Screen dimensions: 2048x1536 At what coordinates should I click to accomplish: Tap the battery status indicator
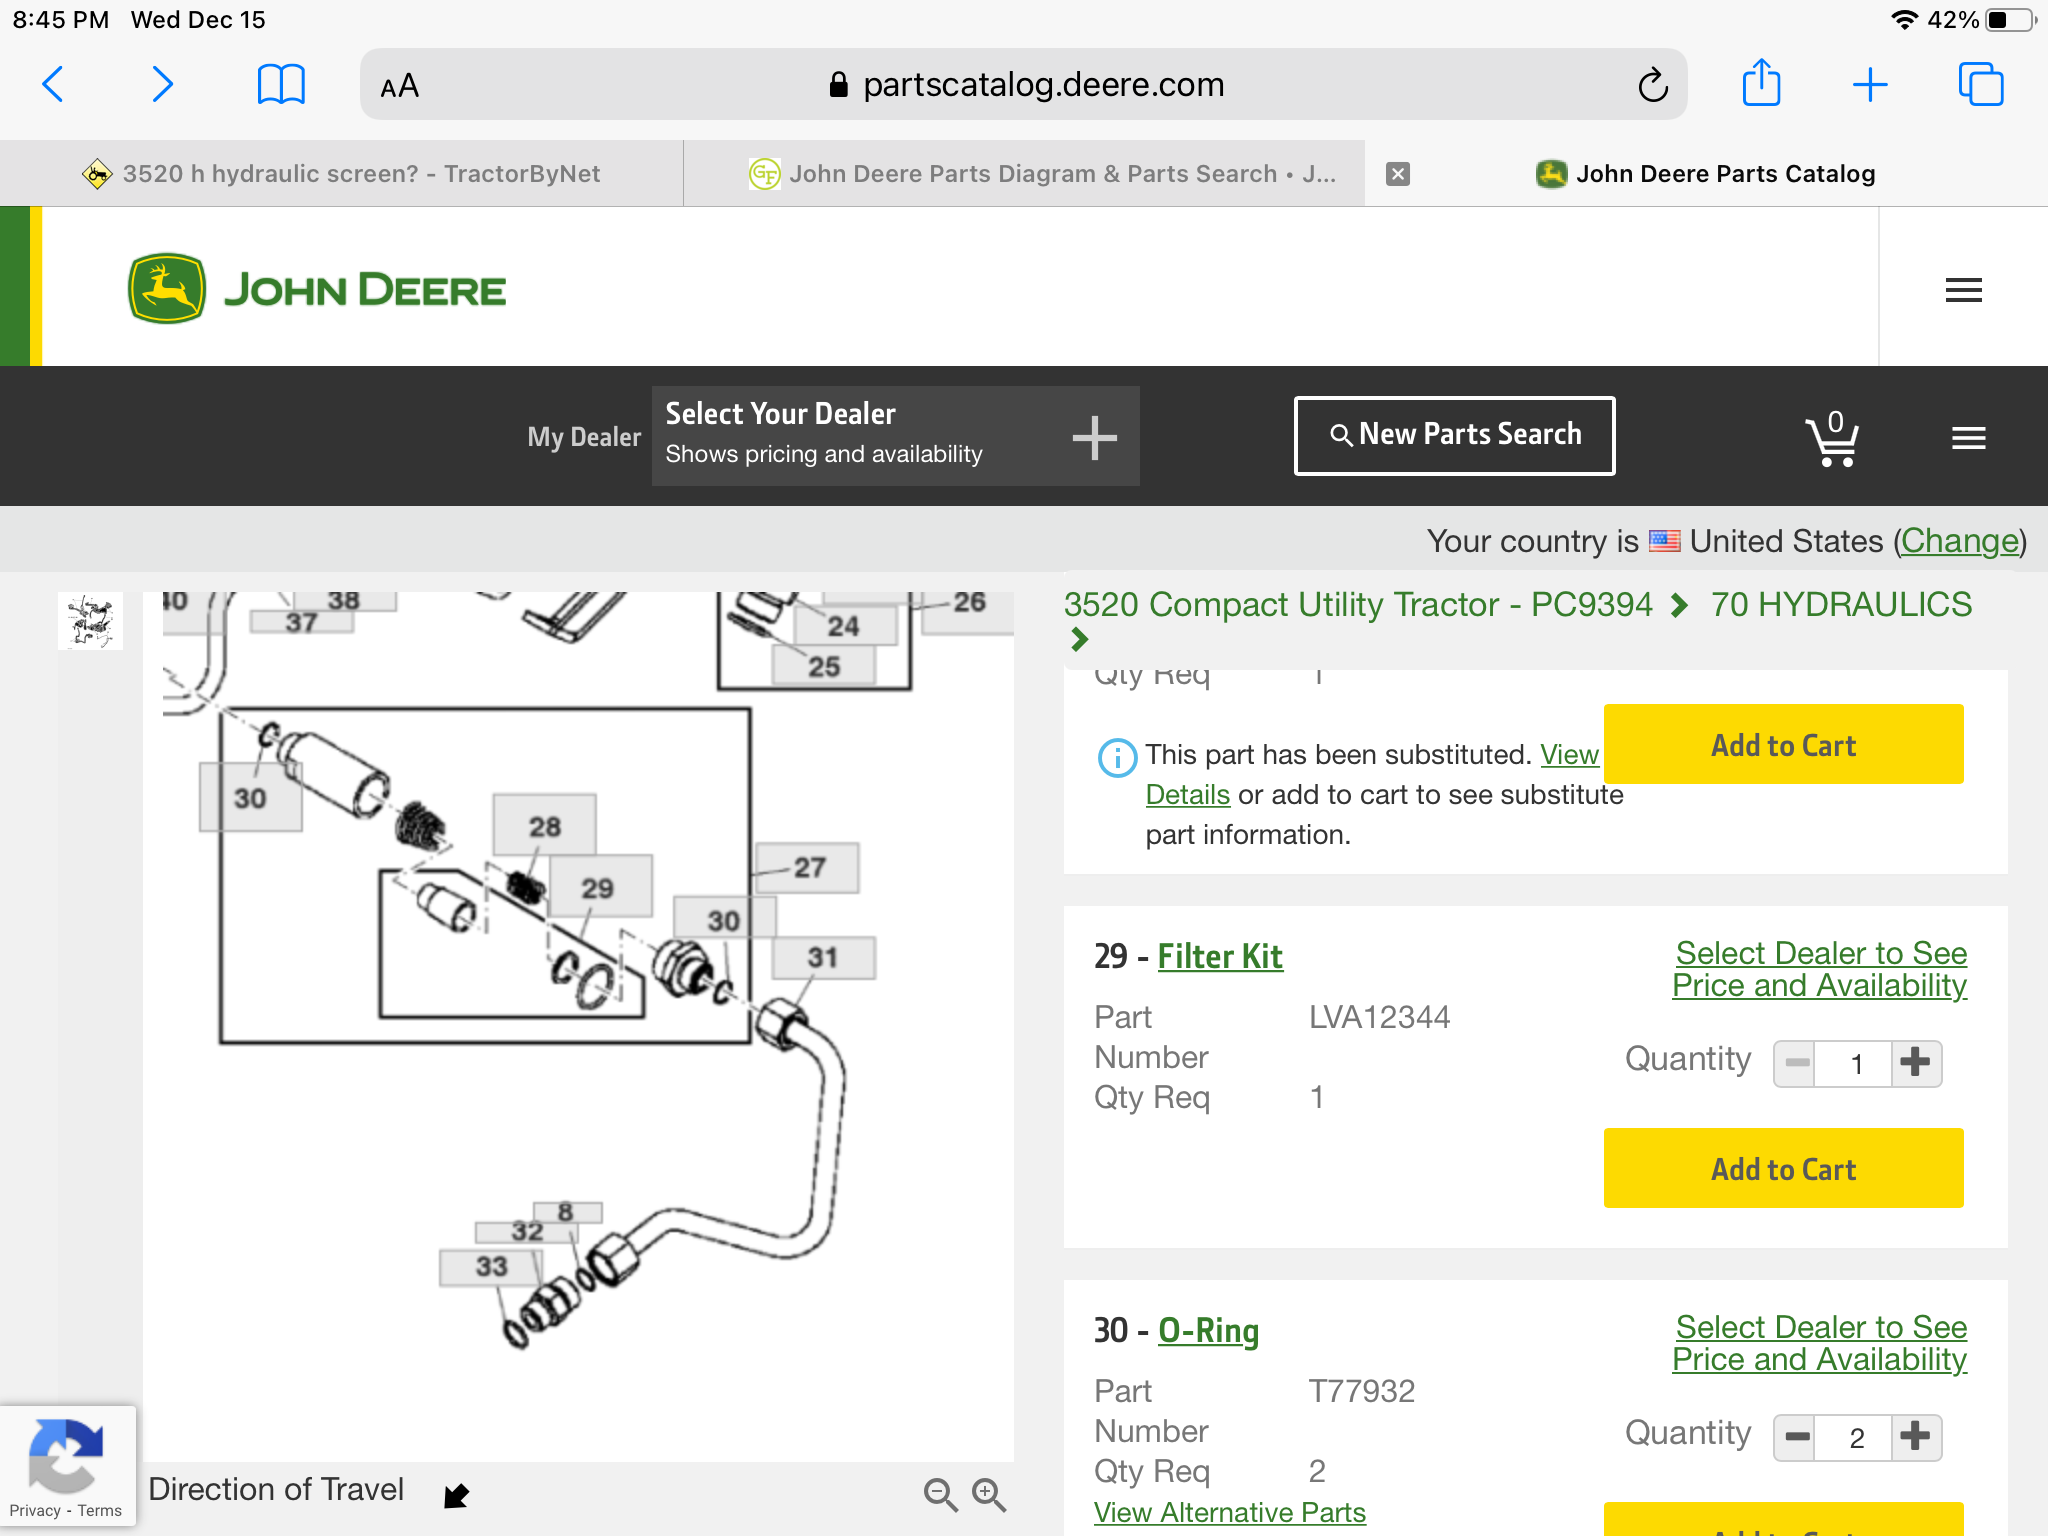(x=2011, y=20)
